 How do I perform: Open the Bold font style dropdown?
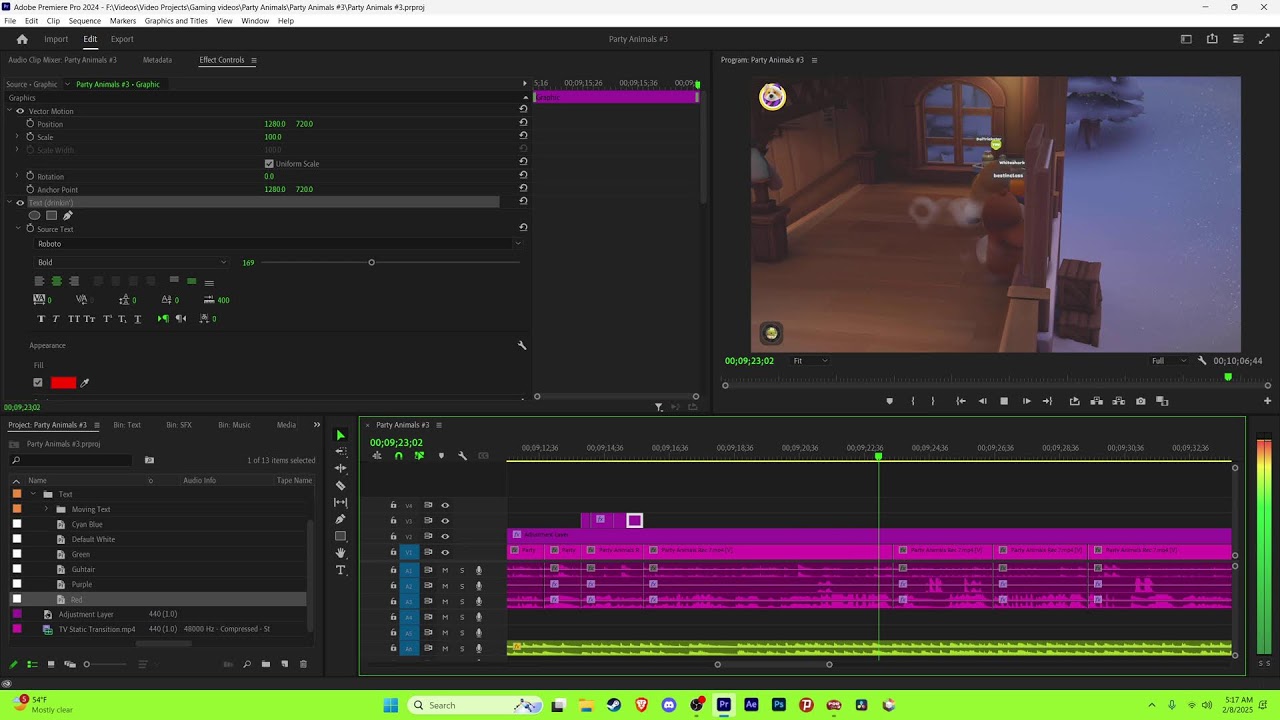(131, 262)
